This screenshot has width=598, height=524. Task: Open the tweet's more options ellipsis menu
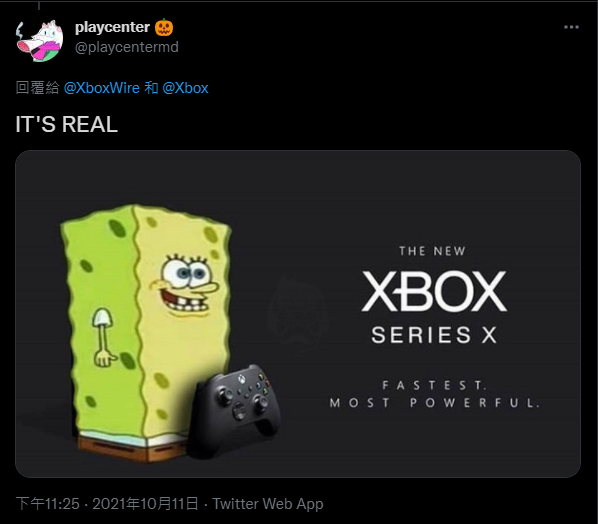(571, 27)
